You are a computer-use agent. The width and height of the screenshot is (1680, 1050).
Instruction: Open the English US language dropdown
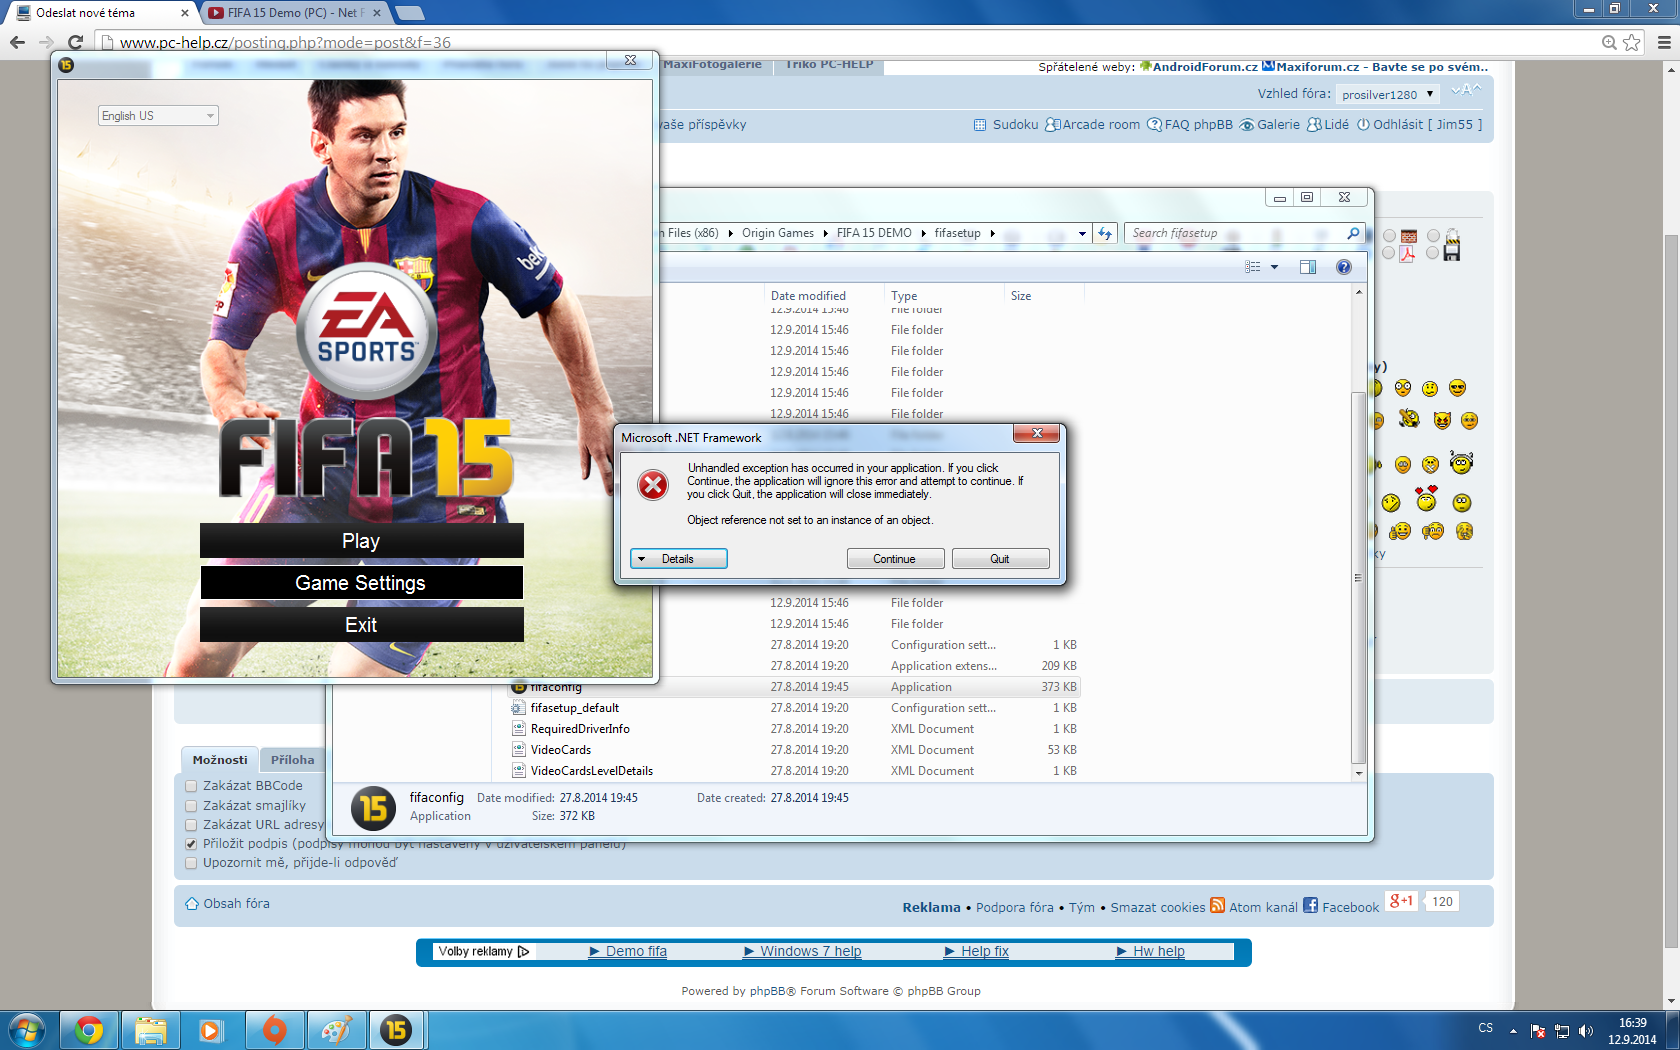click(158, 116)
